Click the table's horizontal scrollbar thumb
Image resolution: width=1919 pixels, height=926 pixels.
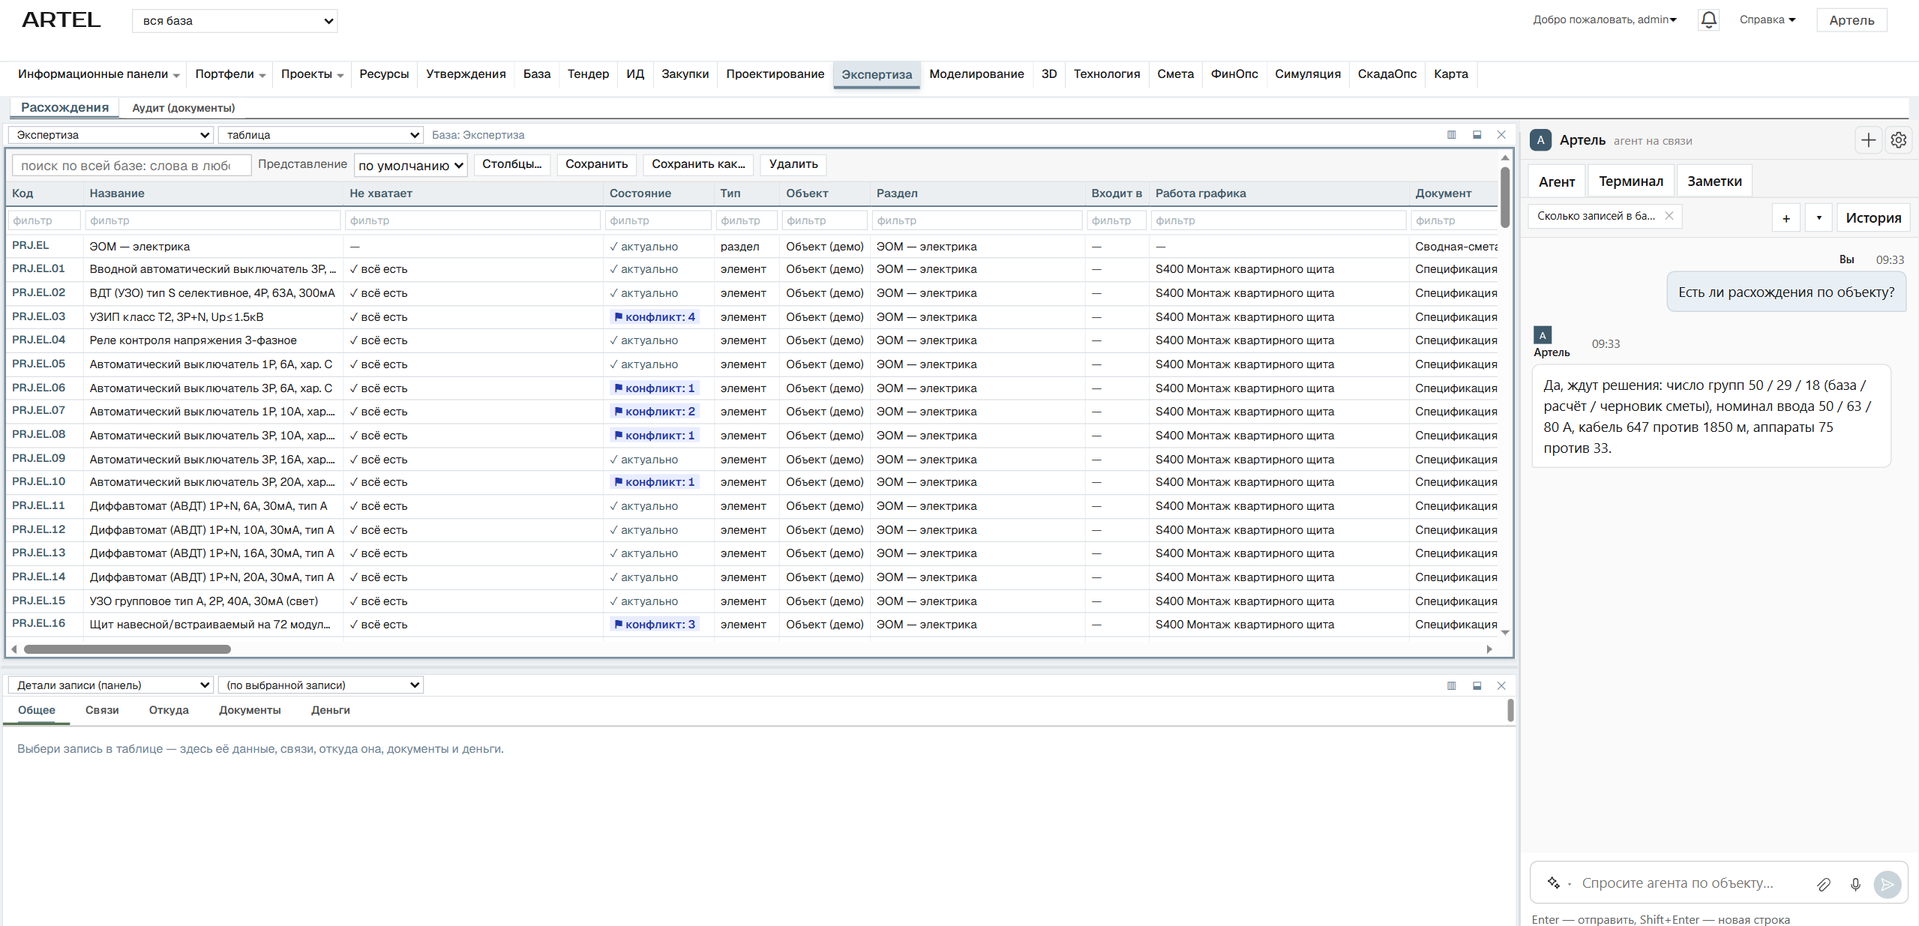127,649
